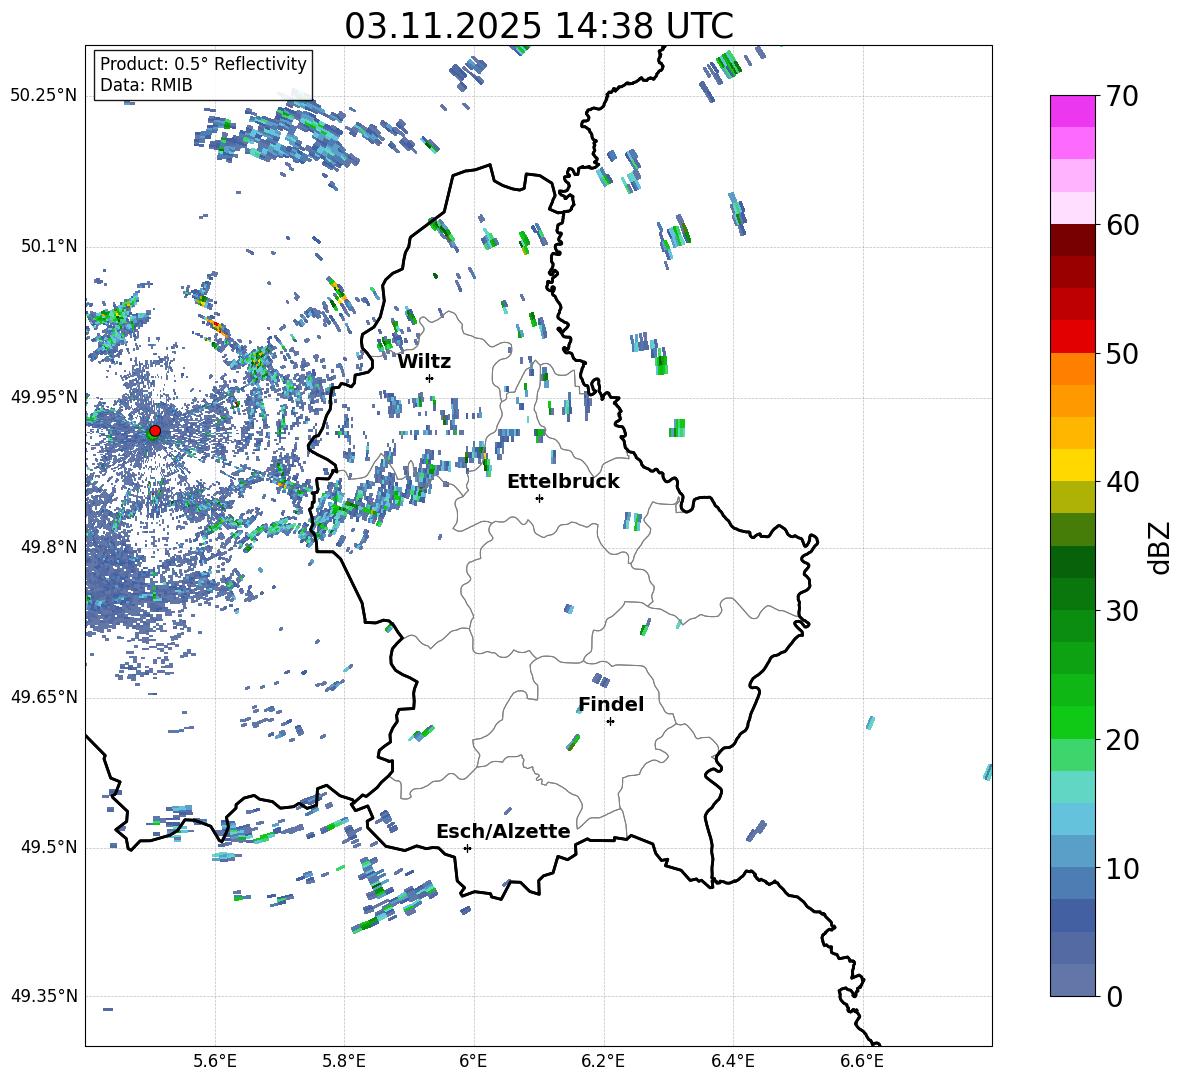Select the Esch/Alzette station cross marker
1184x1081 pixels.
(x=467, y=848)
